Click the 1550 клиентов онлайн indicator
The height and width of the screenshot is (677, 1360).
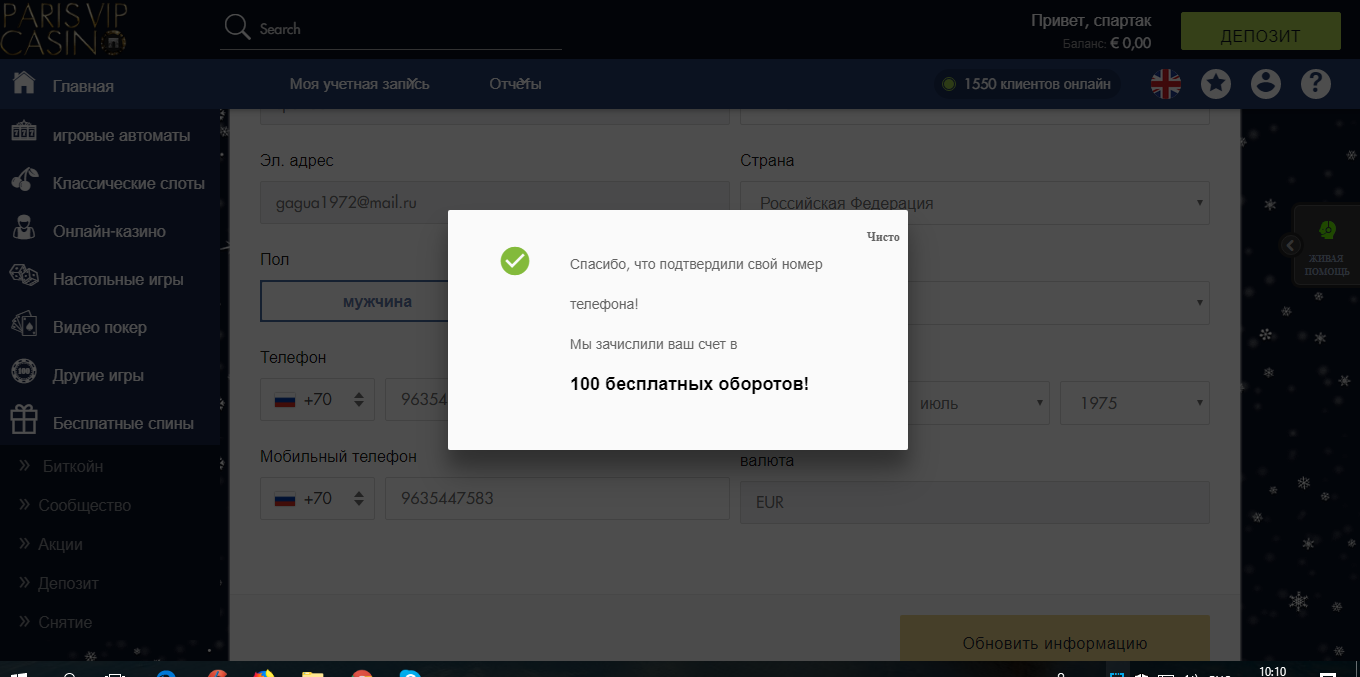[1026, 84]
